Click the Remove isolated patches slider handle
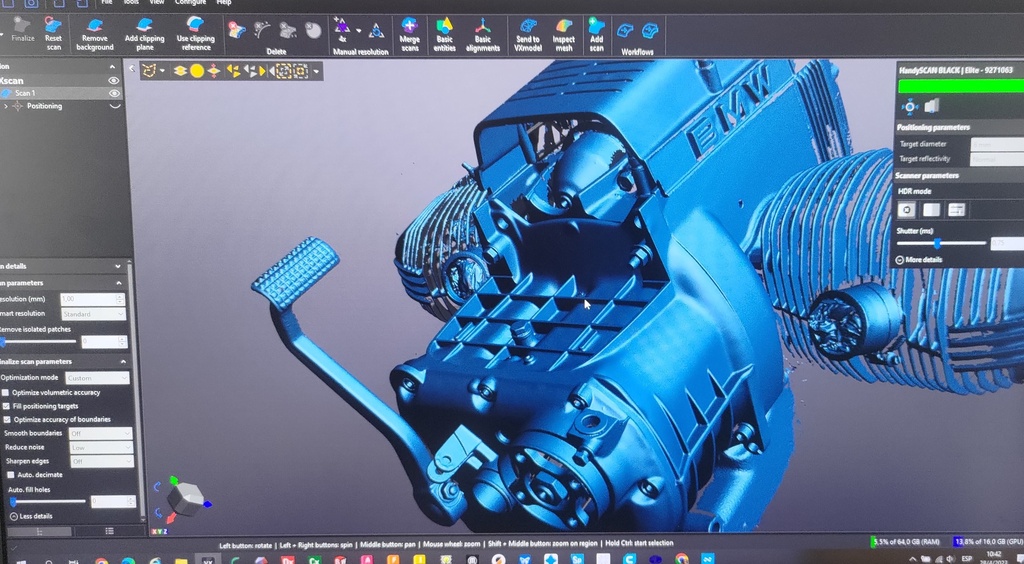The height and width of the screenshot is (564, 1024). [x=2, y=341]
